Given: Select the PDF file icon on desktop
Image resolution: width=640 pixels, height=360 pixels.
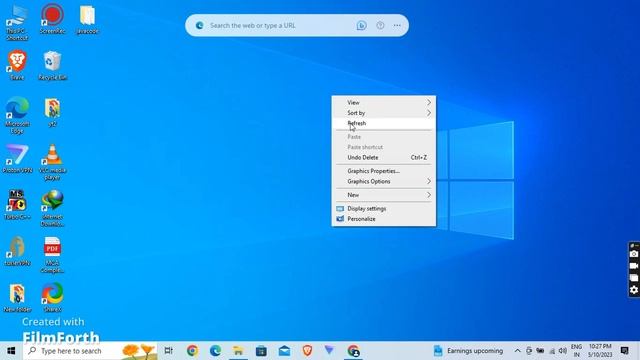Looking at the screenshot, I should pos(52,255).
